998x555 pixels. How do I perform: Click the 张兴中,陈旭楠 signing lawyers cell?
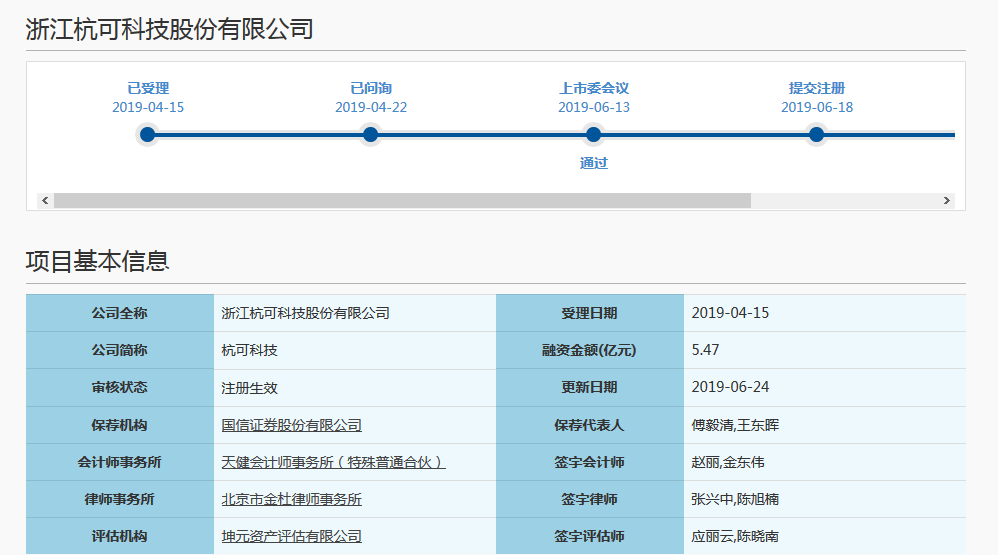pyautogui.click(x=824, y=499)
